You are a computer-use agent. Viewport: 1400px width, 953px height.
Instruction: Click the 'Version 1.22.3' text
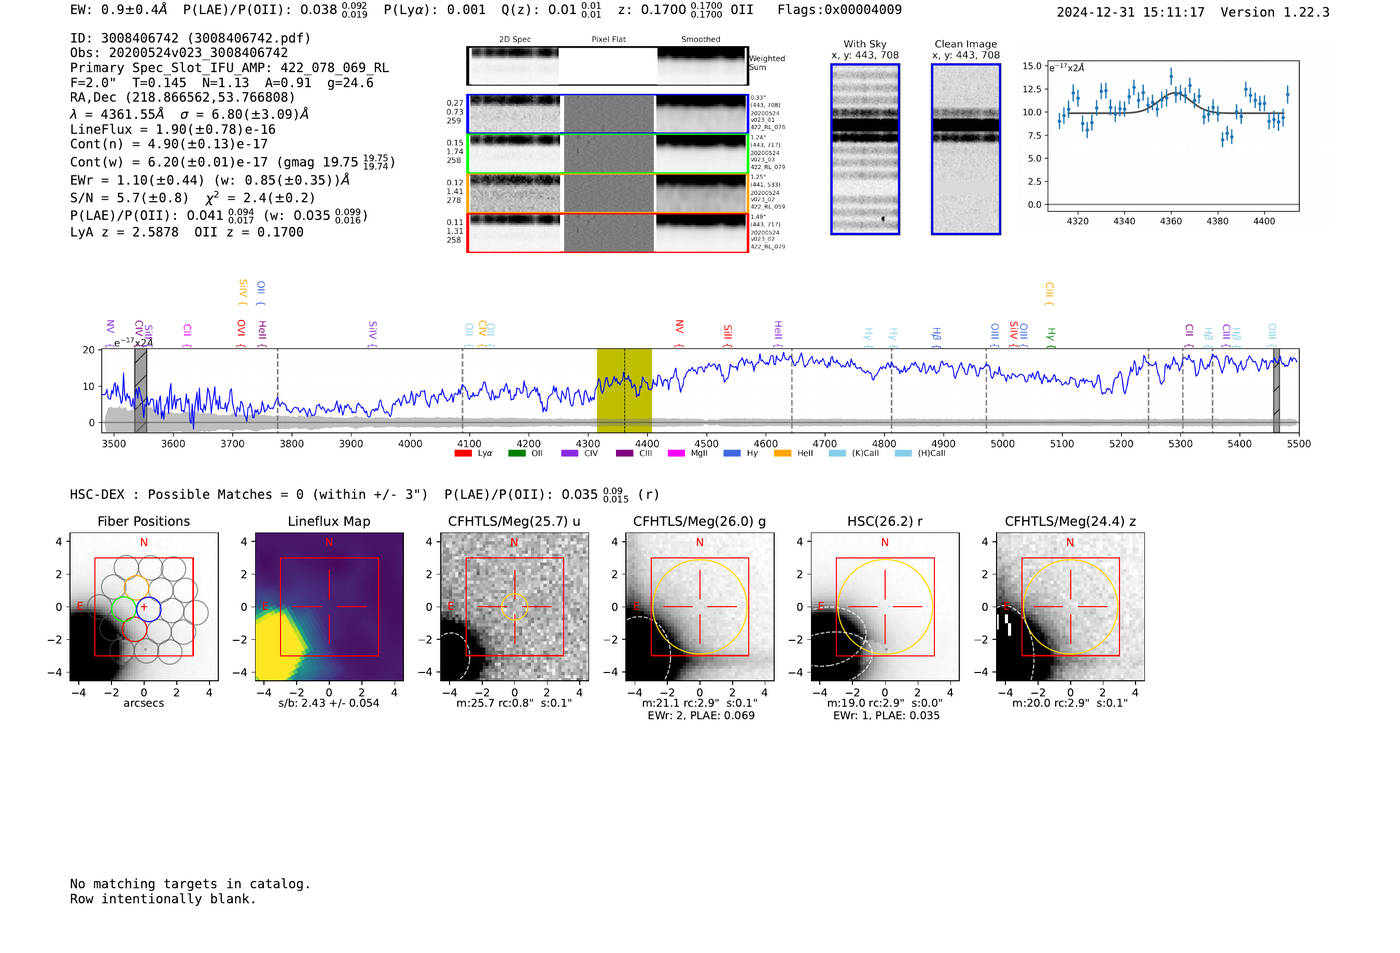[1275, 12]
